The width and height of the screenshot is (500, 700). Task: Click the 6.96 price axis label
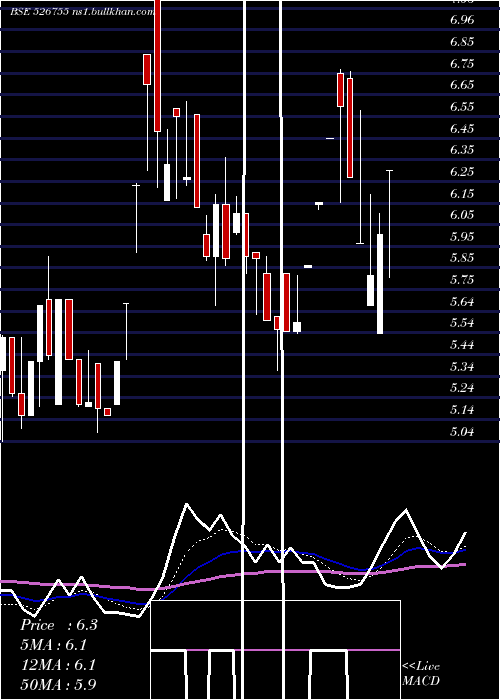[x=462, y=20]
